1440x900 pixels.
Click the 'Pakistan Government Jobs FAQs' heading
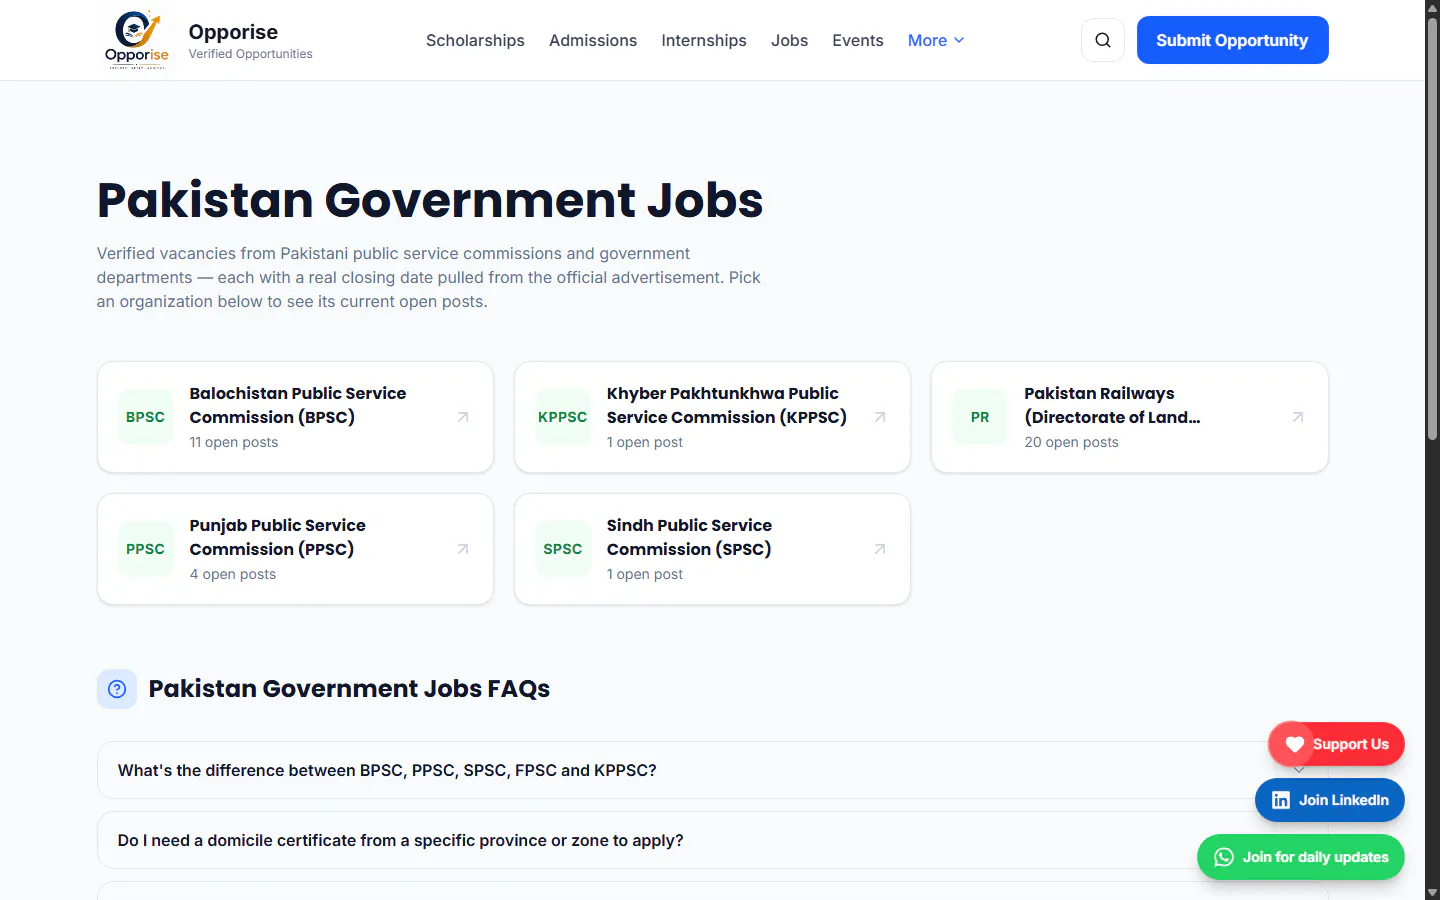pyautogui.click(x=349, y=689)
